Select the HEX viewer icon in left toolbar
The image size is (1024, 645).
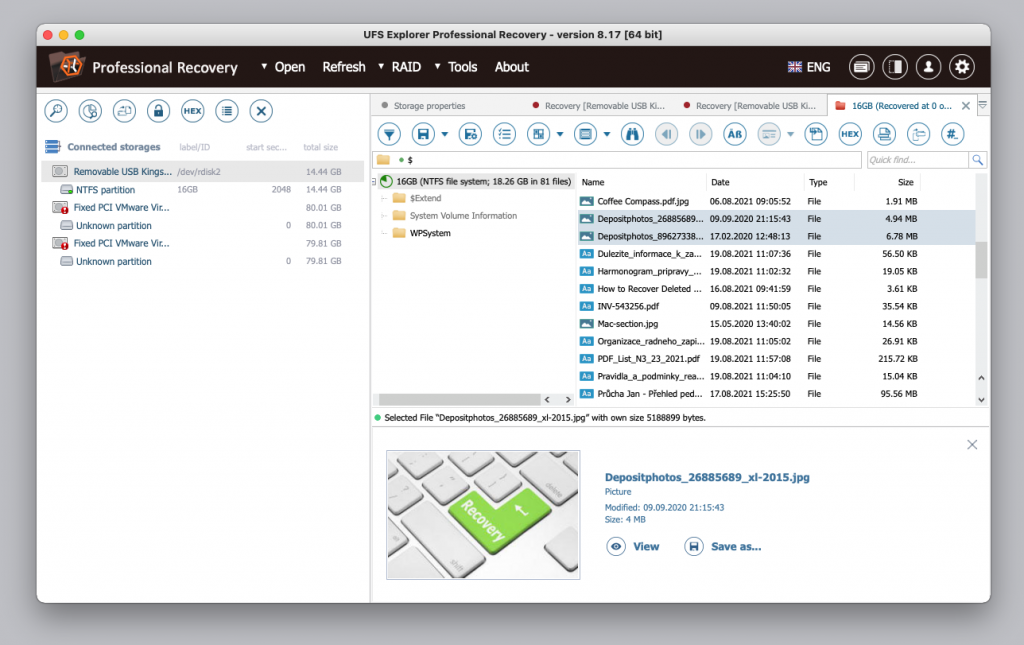192,111
